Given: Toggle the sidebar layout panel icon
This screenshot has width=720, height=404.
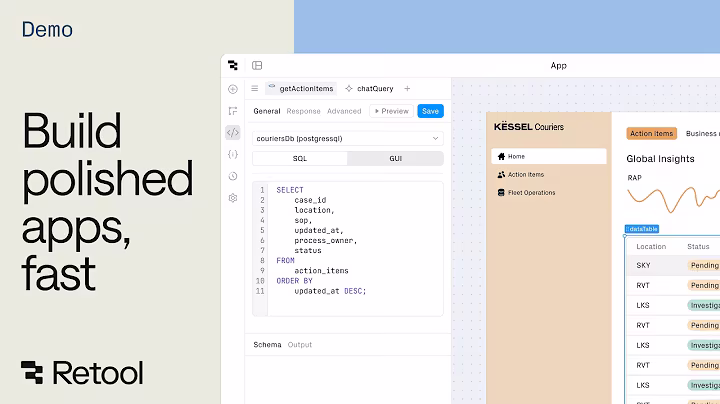Looking at the screenshot, I should tap(257, 65).
